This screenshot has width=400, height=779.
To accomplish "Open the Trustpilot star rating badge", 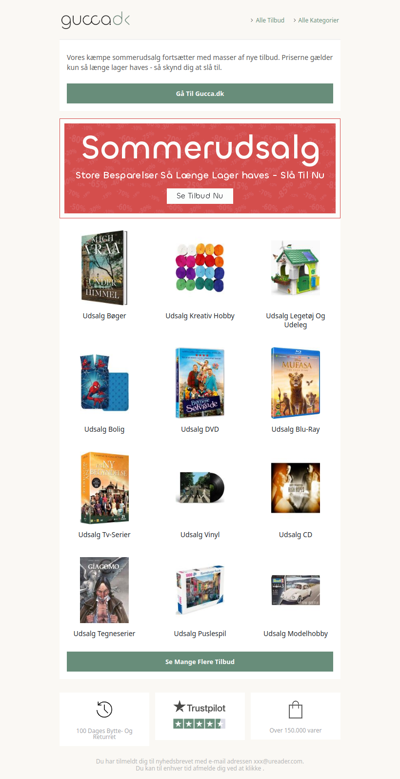I will [199, 715].
